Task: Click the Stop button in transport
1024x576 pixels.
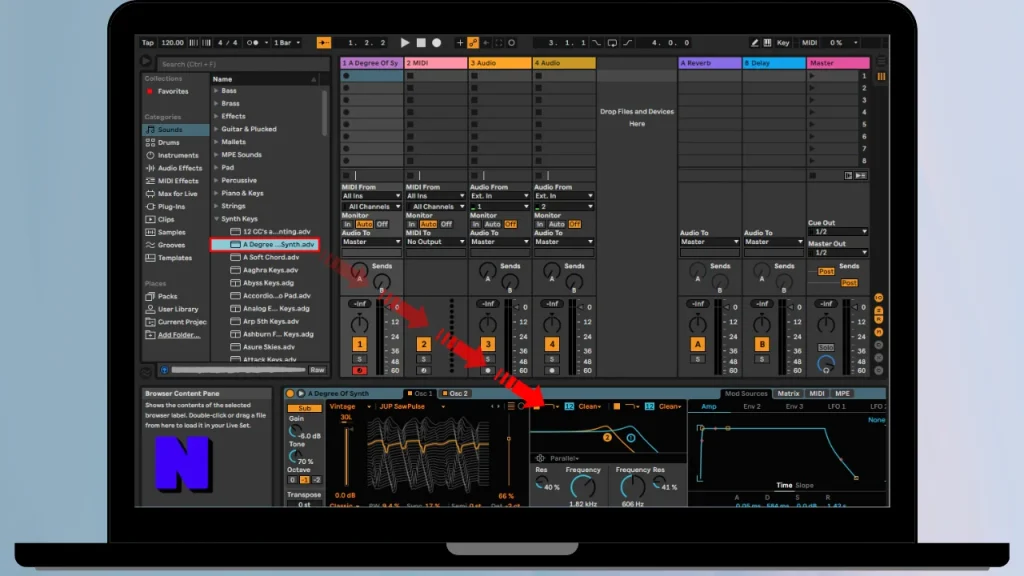Action: tap(421, 42)
